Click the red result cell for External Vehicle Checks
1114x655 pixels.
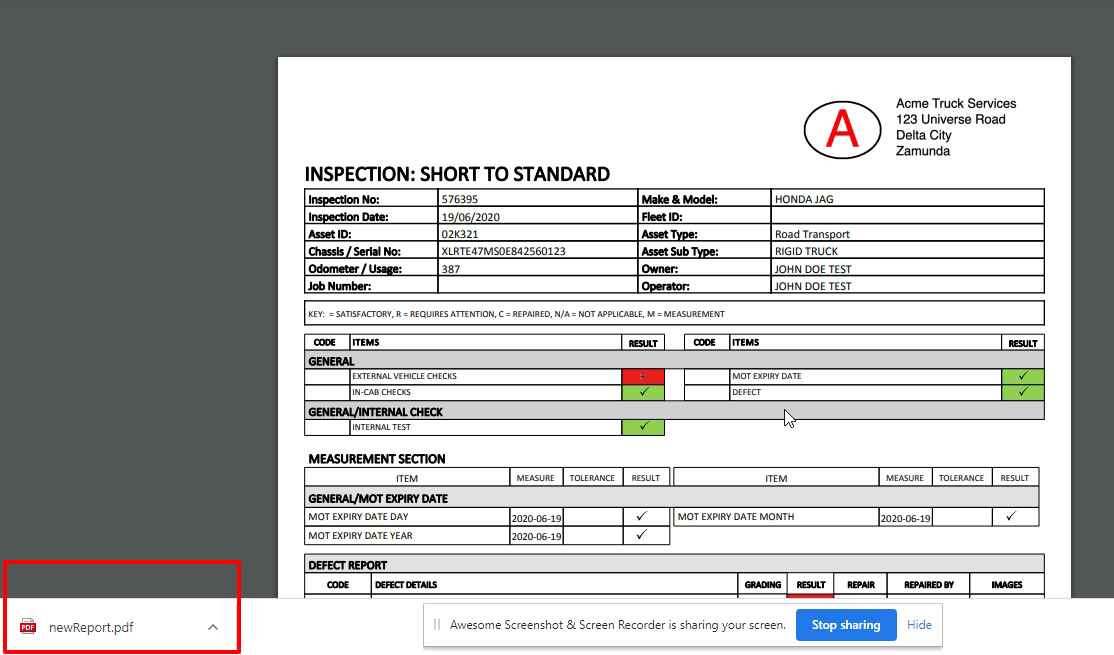(643, 377)
